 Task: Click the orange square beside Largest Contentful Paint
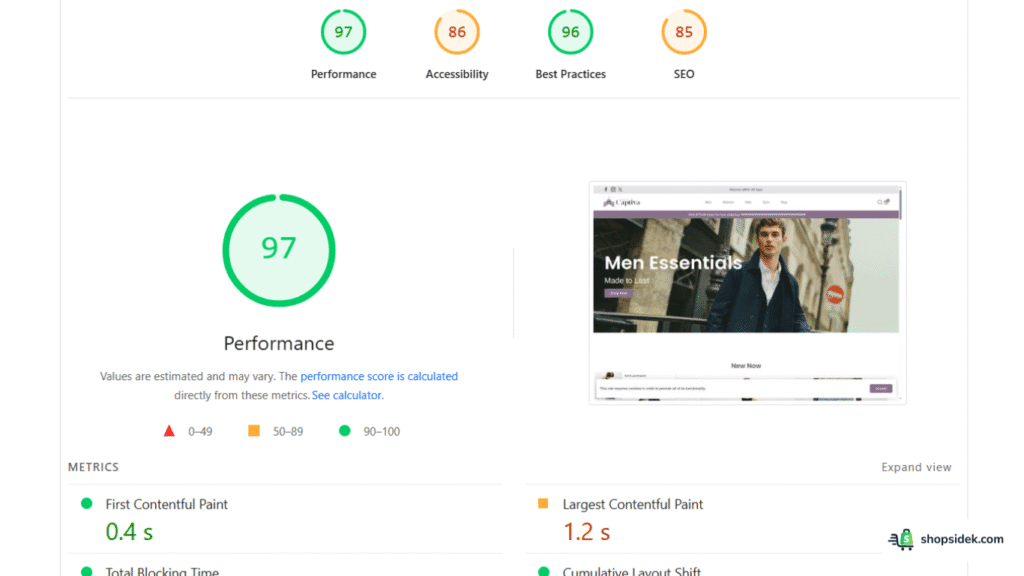(x=541, y=504)
